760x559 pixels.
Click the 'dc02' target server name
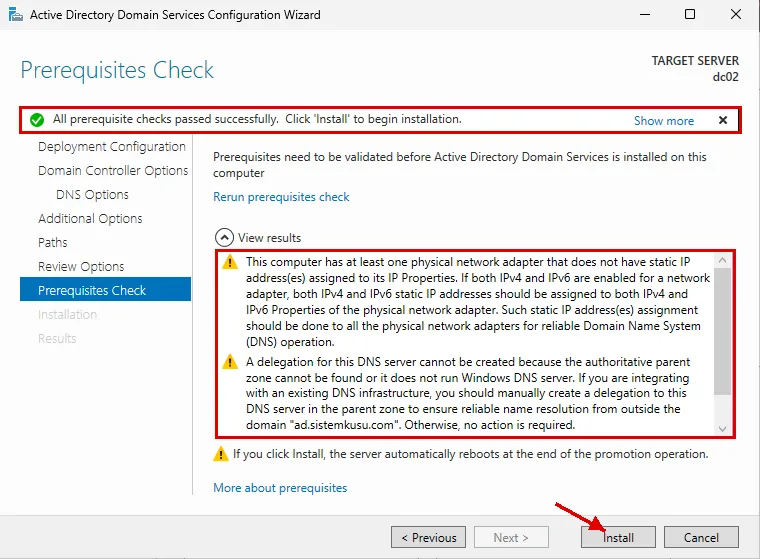click(x=725, y=77)
